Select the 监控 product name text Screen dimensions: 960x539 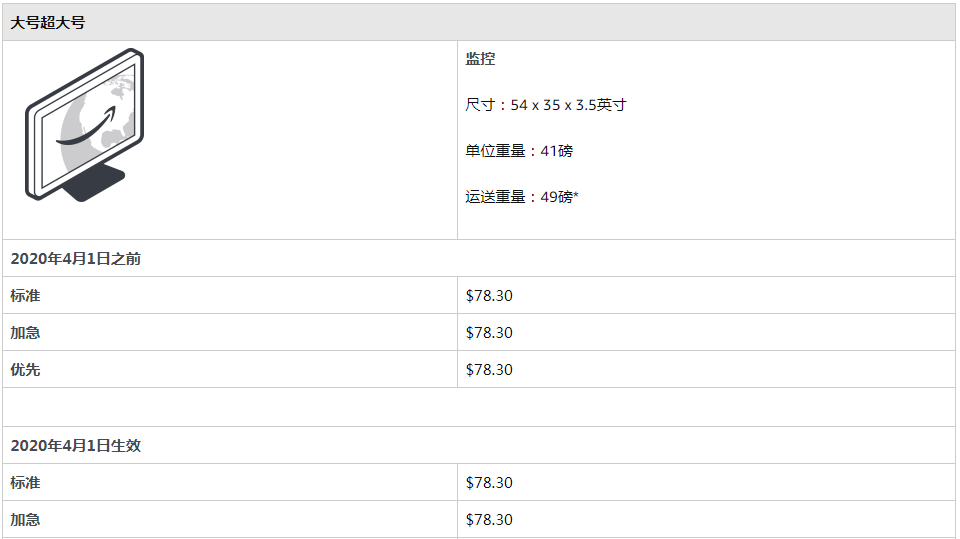[480, 59]
